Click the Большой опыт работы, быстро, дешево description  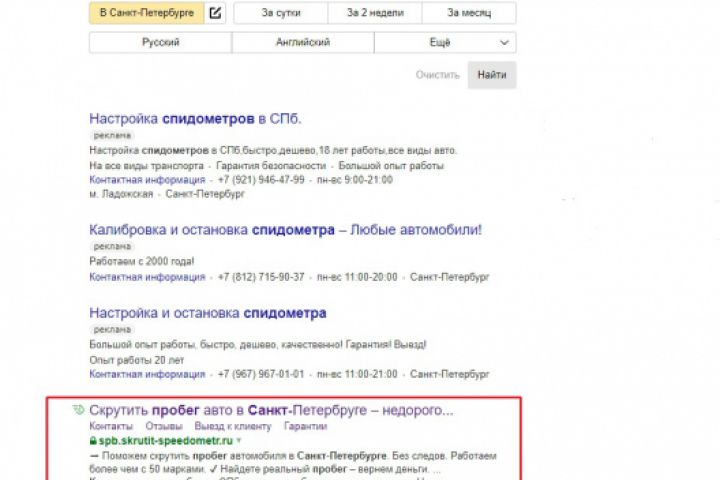coord(258,344)
